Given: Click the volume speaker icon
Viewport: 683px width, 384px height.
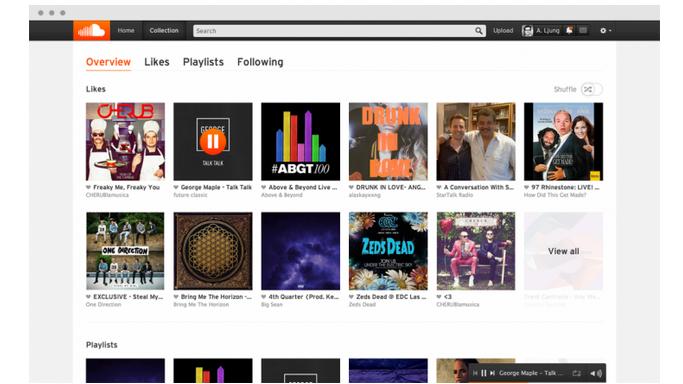Looking at the screenshot, I should (596, 373).
